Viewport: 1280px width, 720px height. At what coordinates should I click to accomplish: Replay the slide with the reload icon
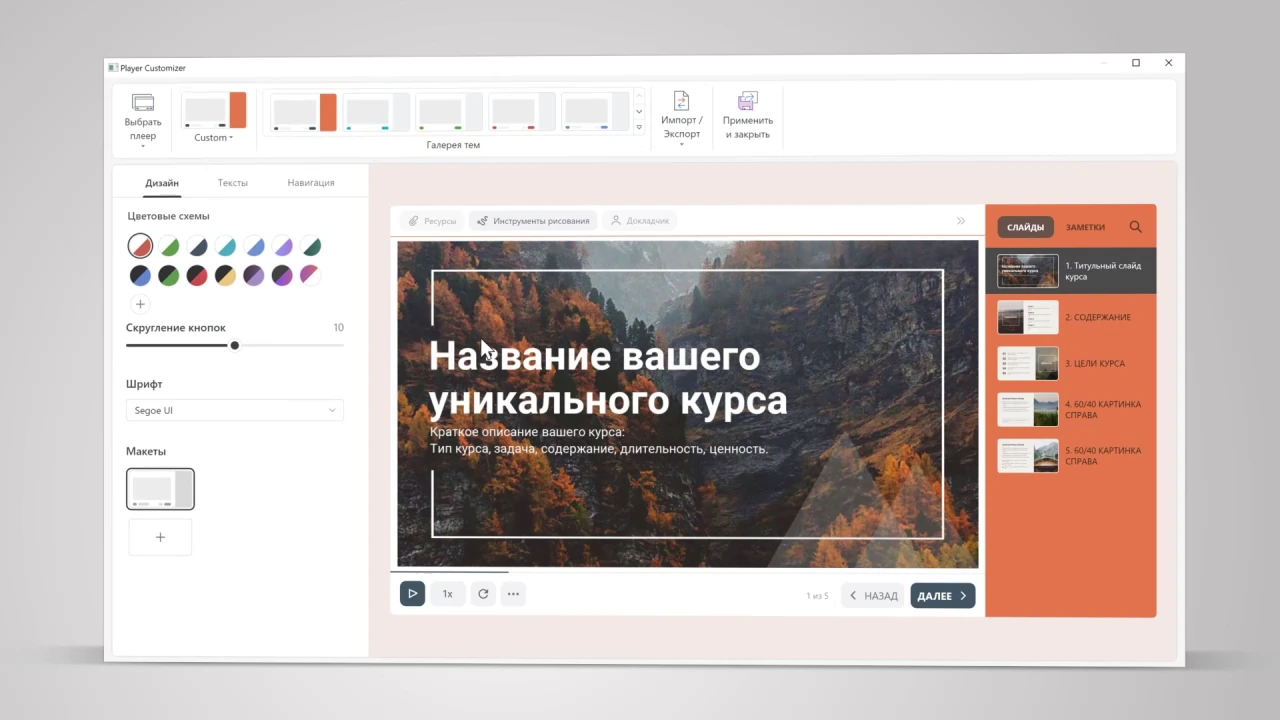pos(483,594)
